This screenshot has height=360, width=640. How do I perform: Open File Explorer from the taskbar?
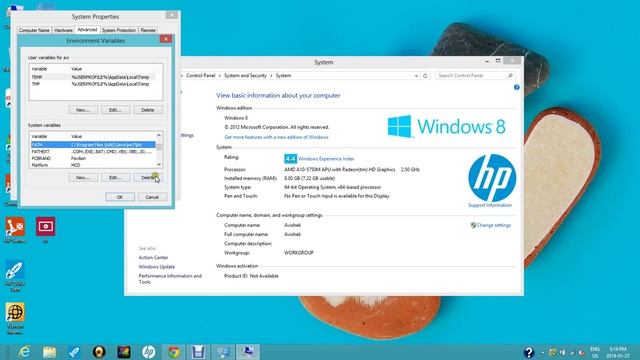point(49,351)
